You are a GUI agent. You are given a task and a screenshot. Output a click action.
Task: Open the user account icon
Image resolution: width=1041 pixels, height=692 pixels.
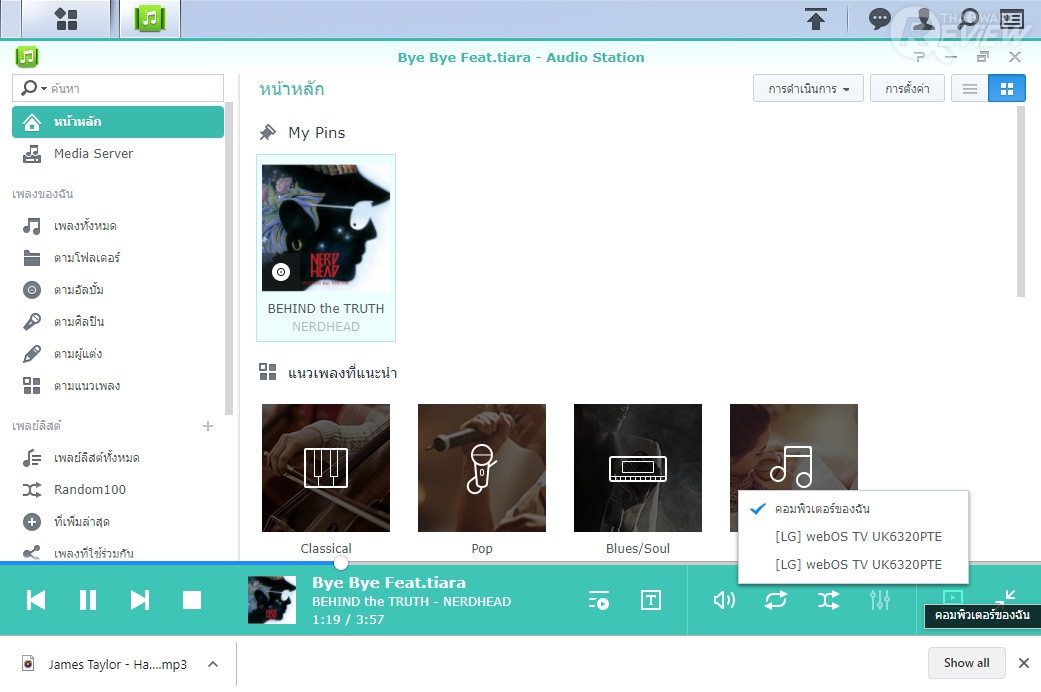[x=923, y=19]
